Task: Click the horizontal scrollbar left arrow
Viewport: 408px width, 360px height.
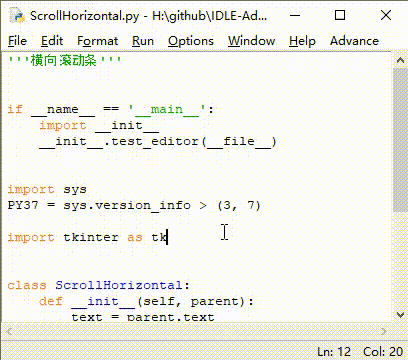Action: [x=9, y=331]
